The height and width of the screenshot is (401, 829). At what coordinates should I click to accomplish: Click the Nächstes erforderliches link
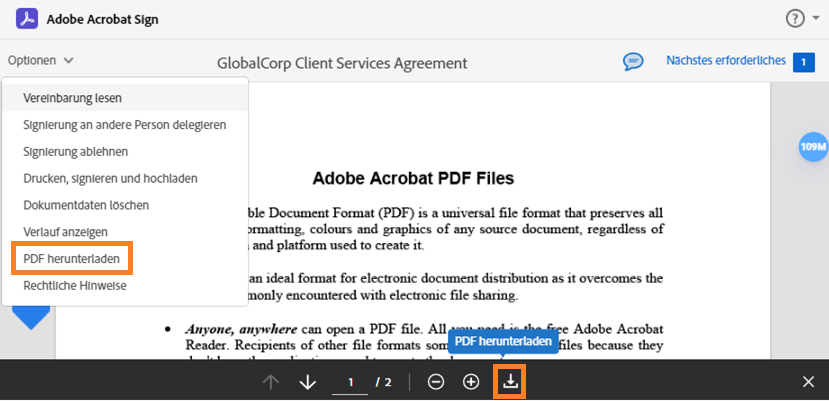tap(726, 61)
